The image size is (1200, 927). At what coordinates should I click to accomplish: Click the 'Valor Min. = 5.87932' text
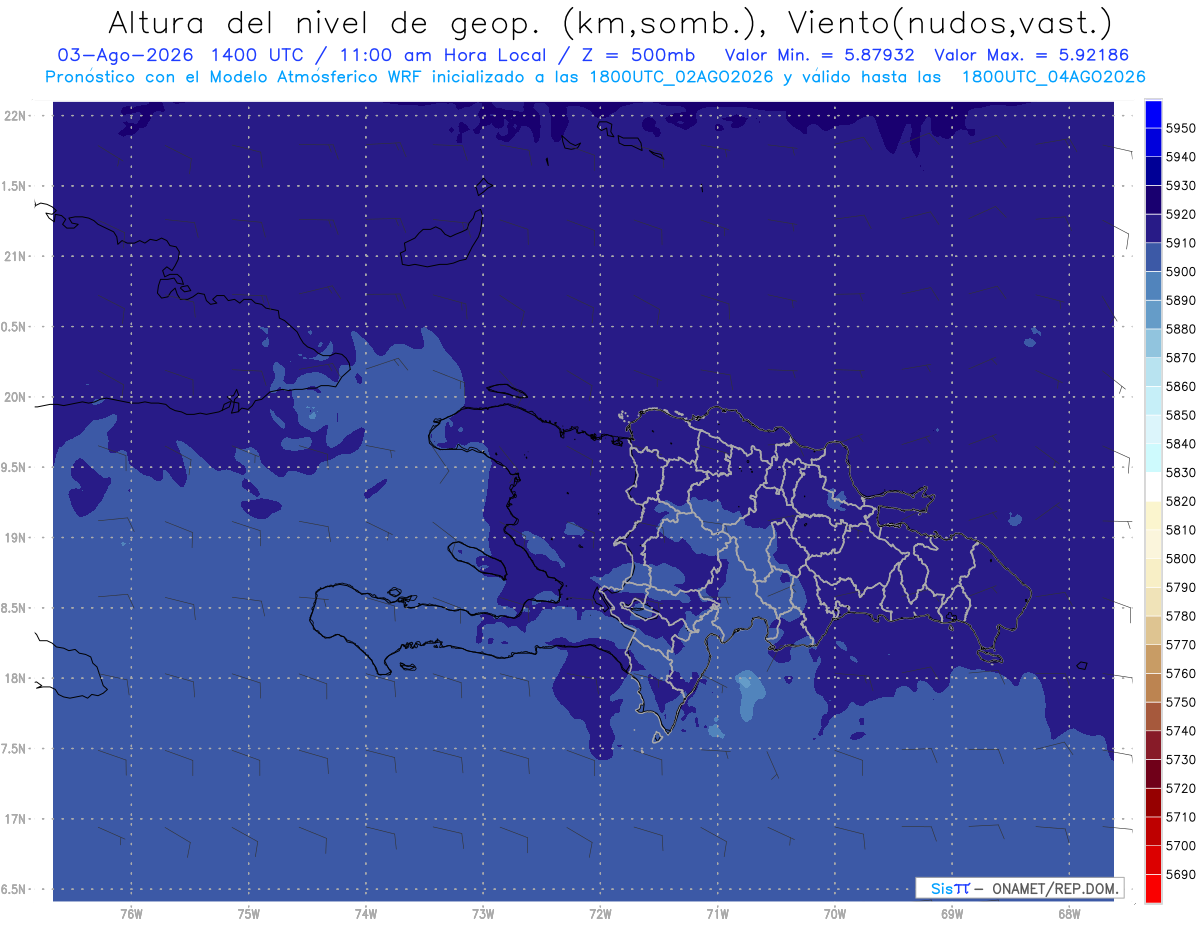(819, 56)
